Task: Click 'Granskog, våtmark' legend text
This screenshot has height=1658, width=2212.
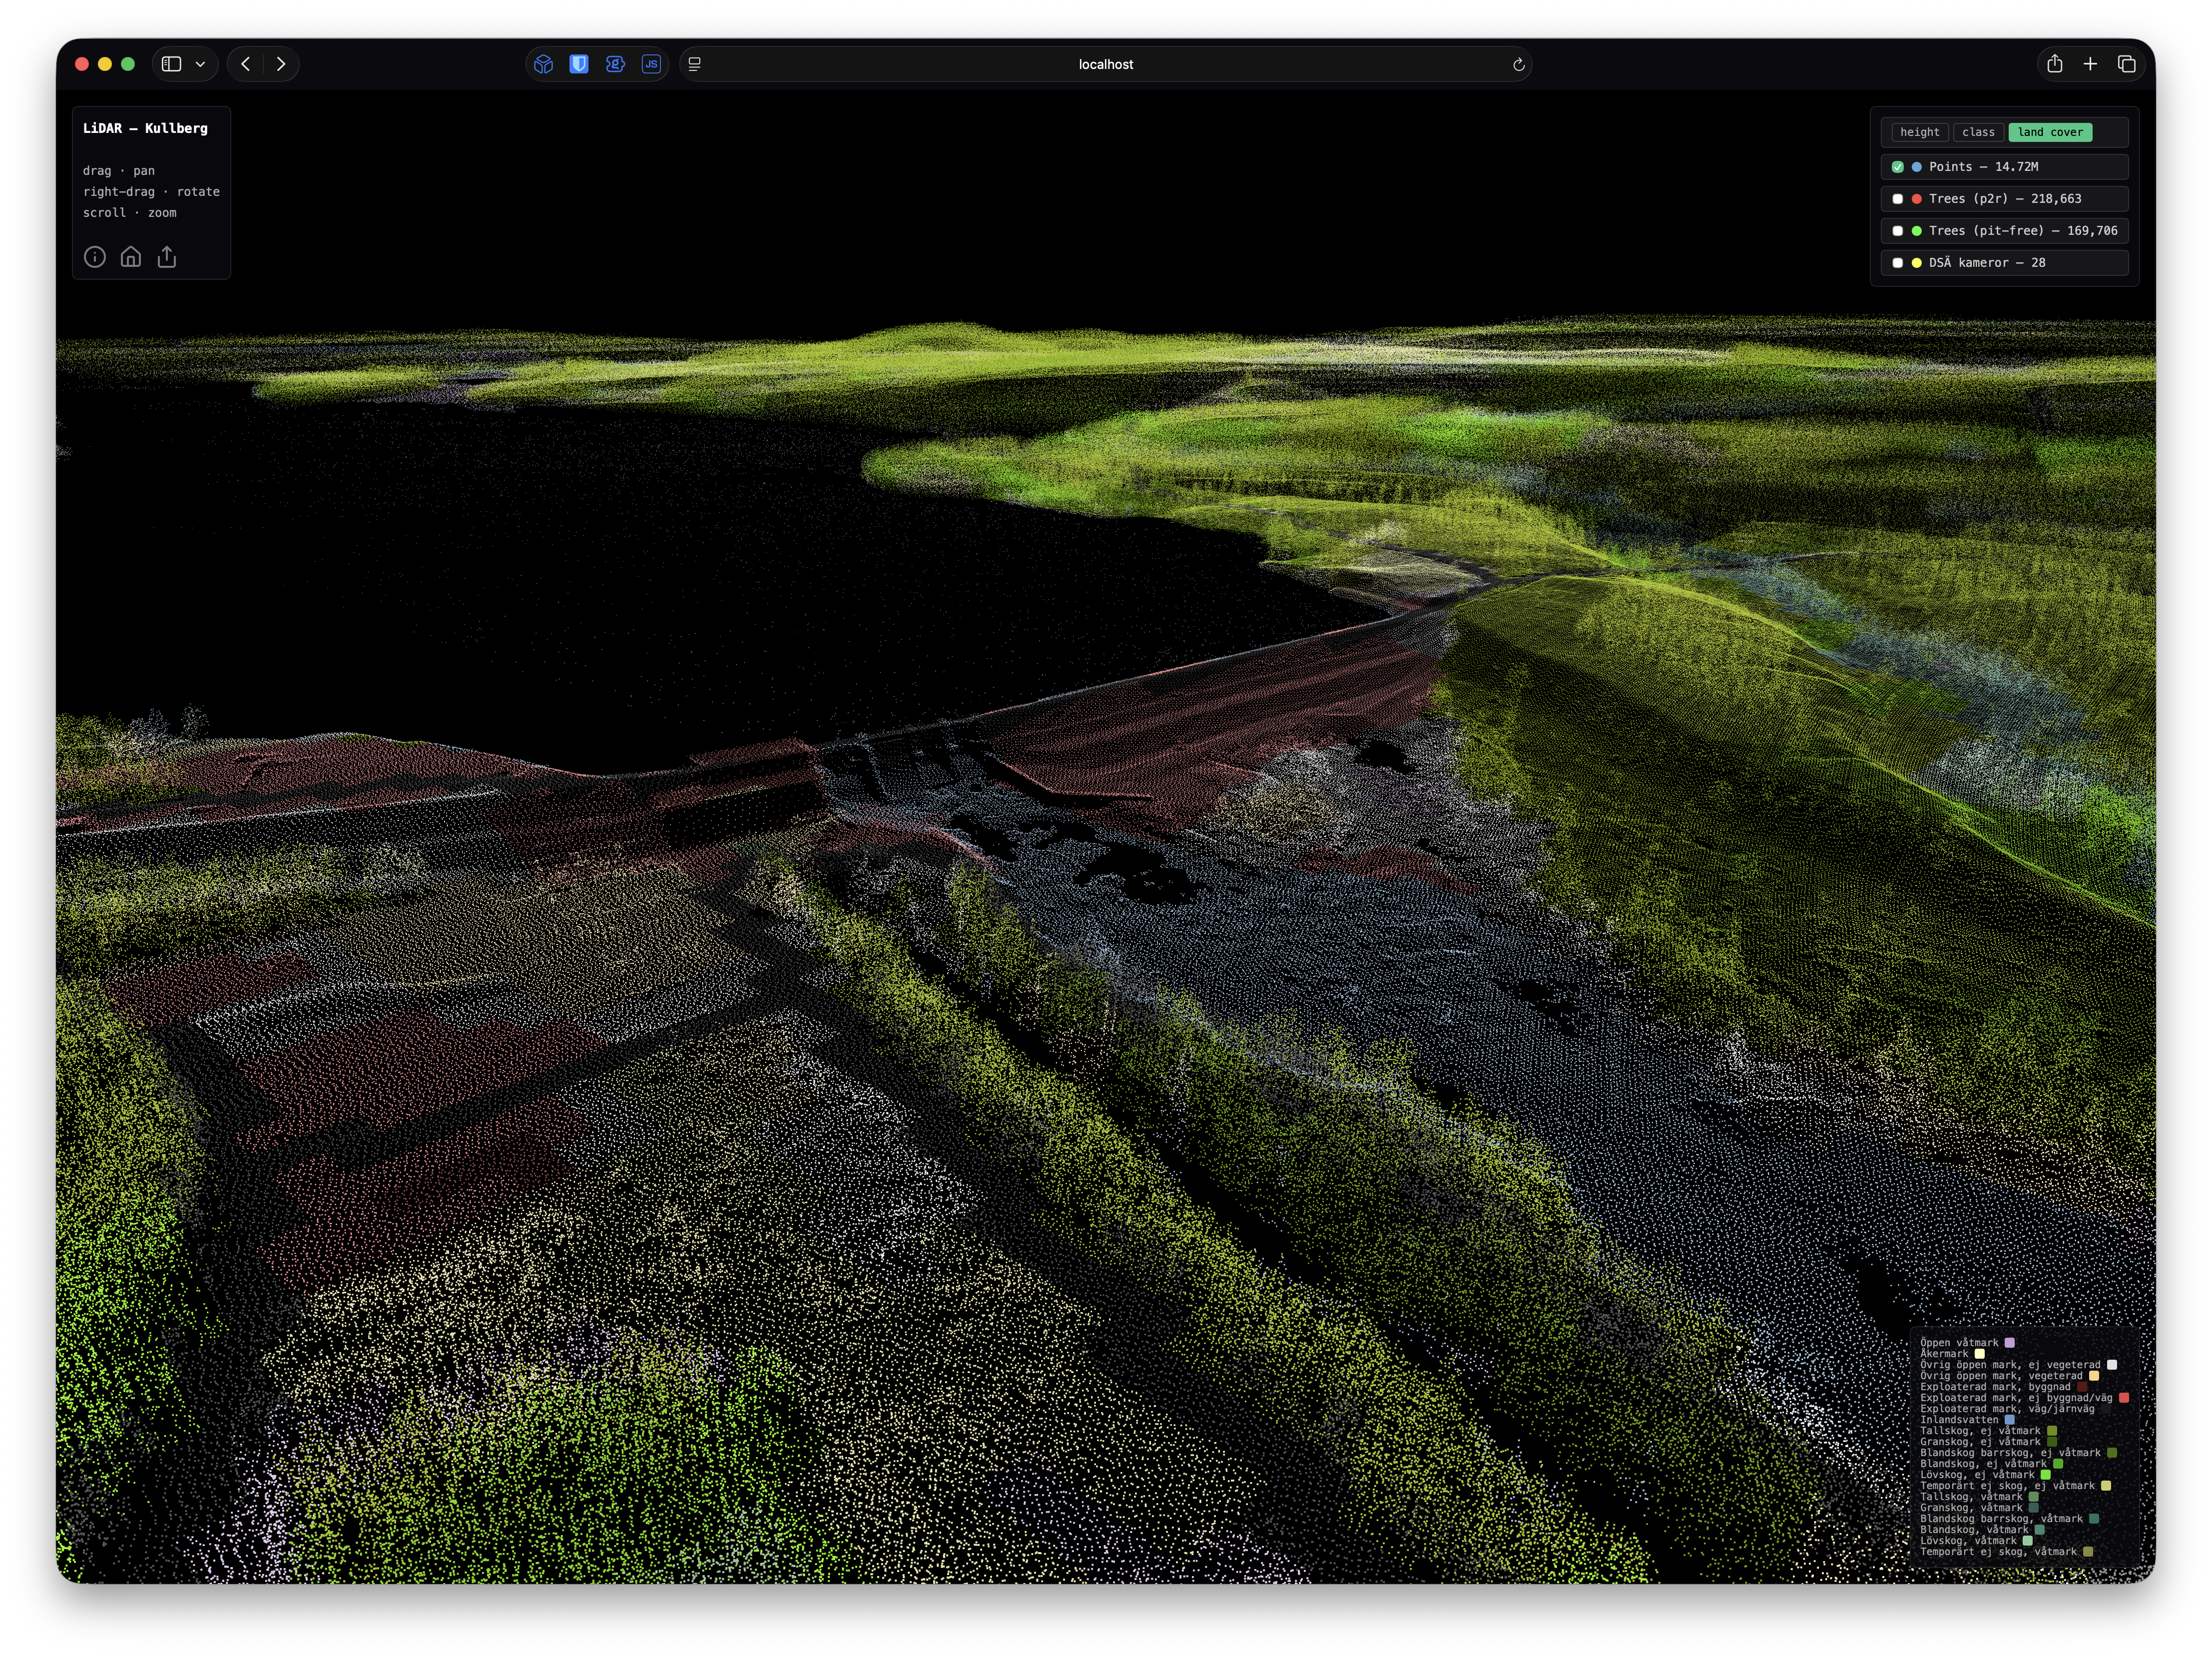Action: (1972, 1508)
